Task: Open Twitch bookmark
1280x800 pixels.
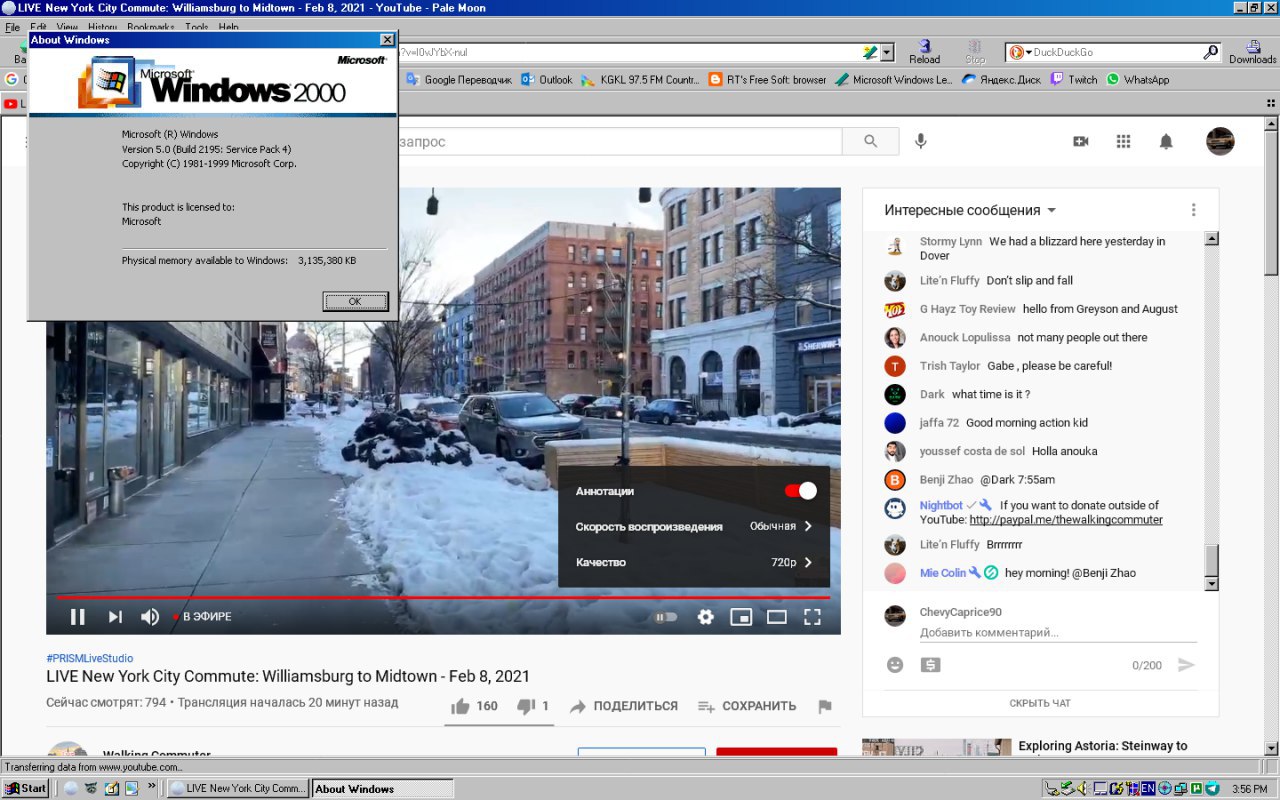Action: (1074, 80)
